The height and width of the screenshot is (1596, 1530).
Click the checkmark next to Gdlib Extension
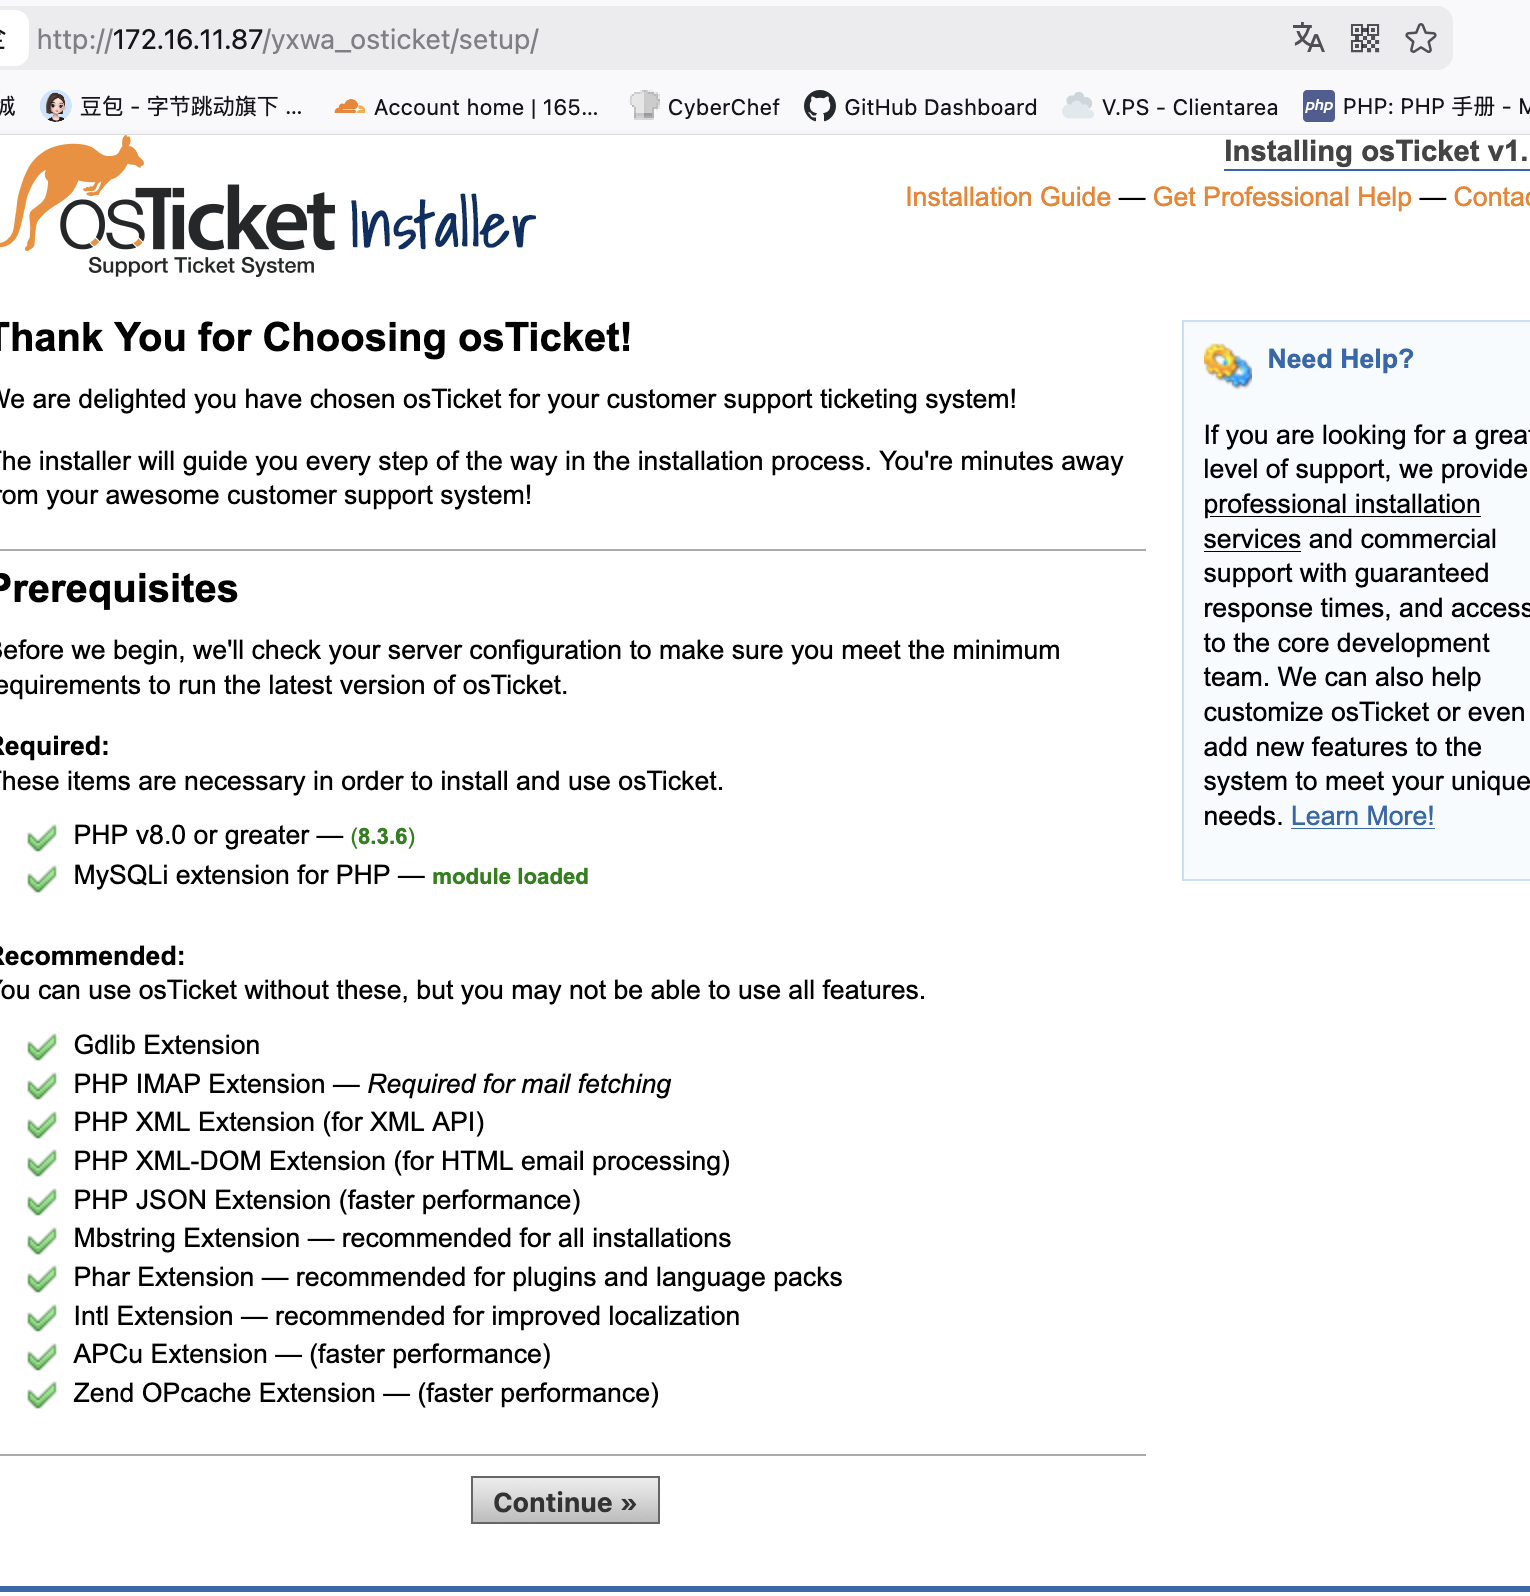(42, 1047)
